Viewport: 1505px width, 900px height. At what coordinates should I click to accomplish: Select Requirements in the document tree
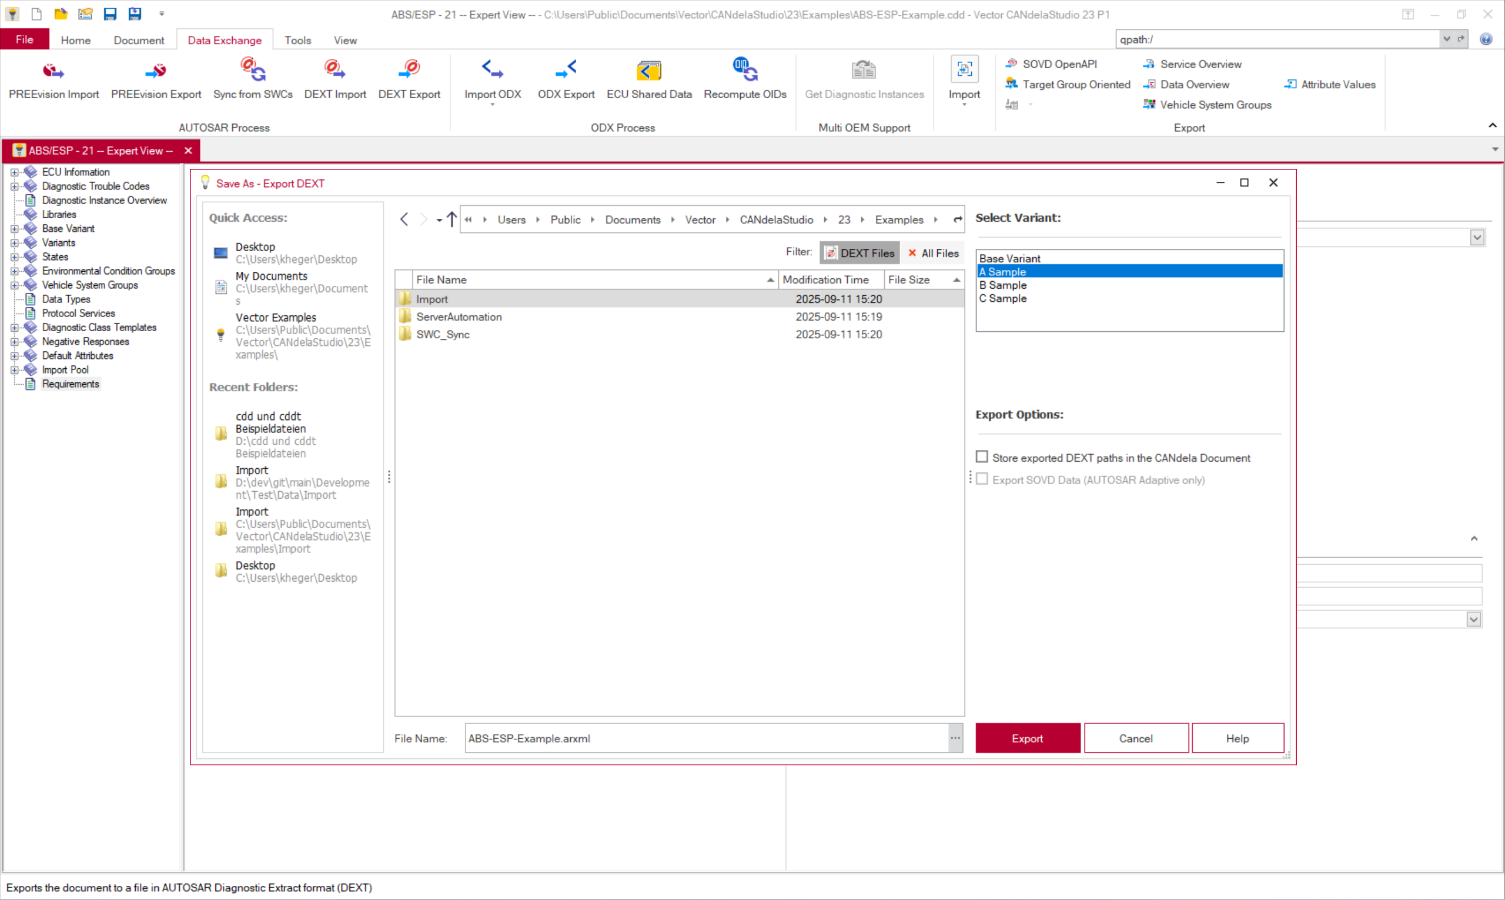click(70, 384)
